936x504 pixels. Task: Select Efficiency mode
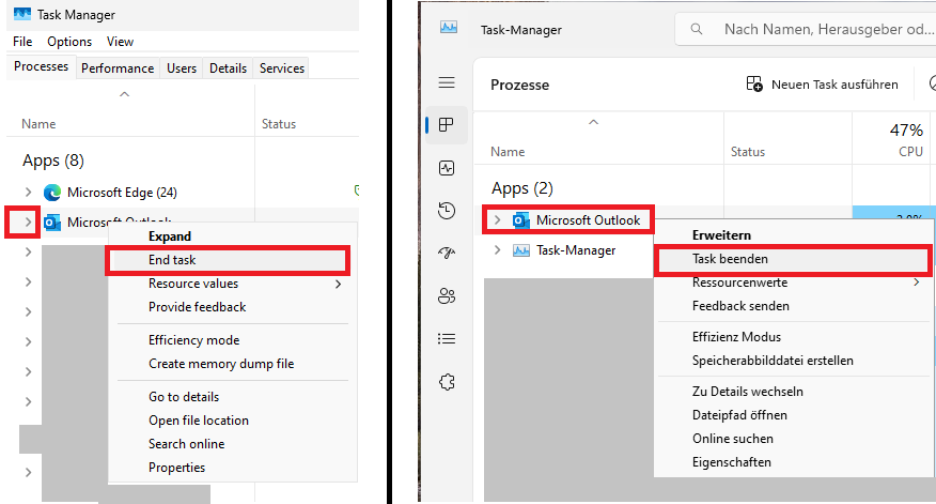tap(194, 340)
